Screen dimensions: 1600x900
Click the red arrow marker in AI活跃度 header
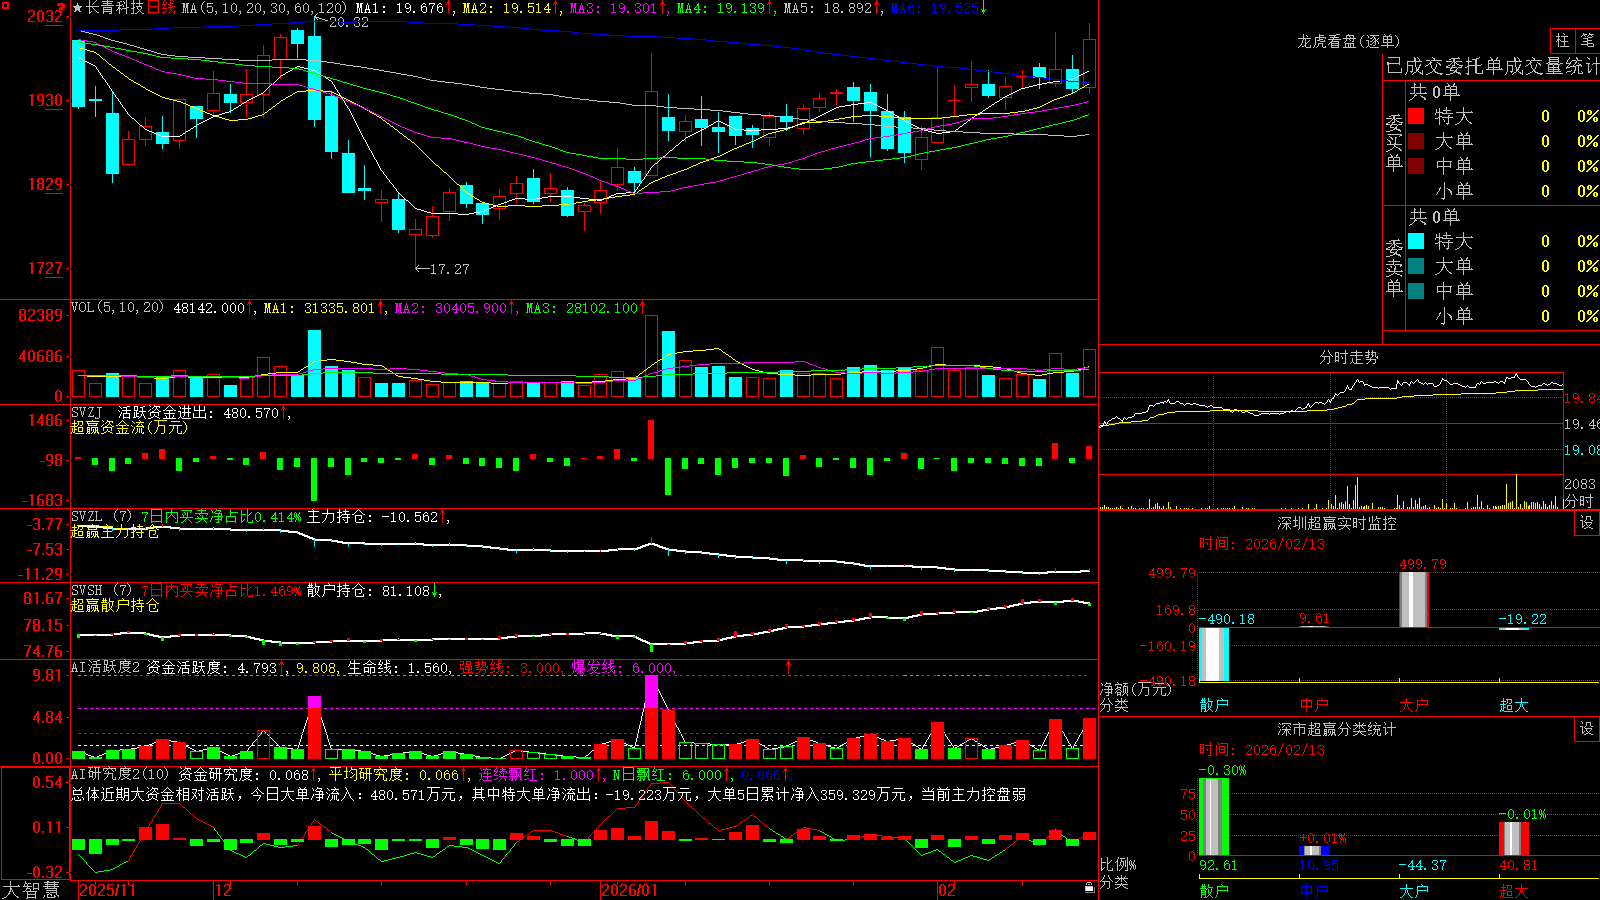788,667
